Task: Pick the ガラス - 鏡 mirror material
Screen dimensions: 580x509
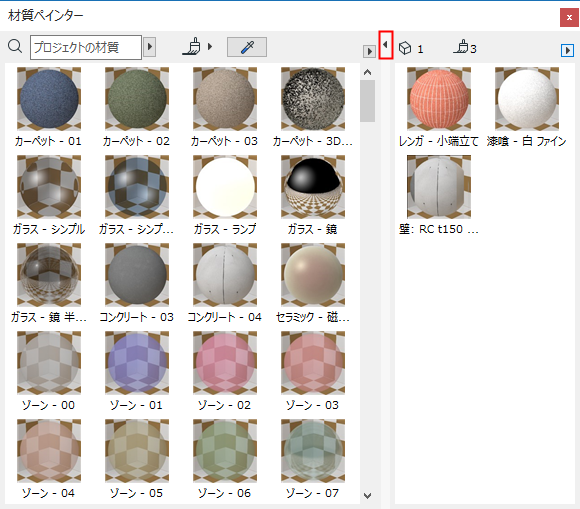Action: 313,187
